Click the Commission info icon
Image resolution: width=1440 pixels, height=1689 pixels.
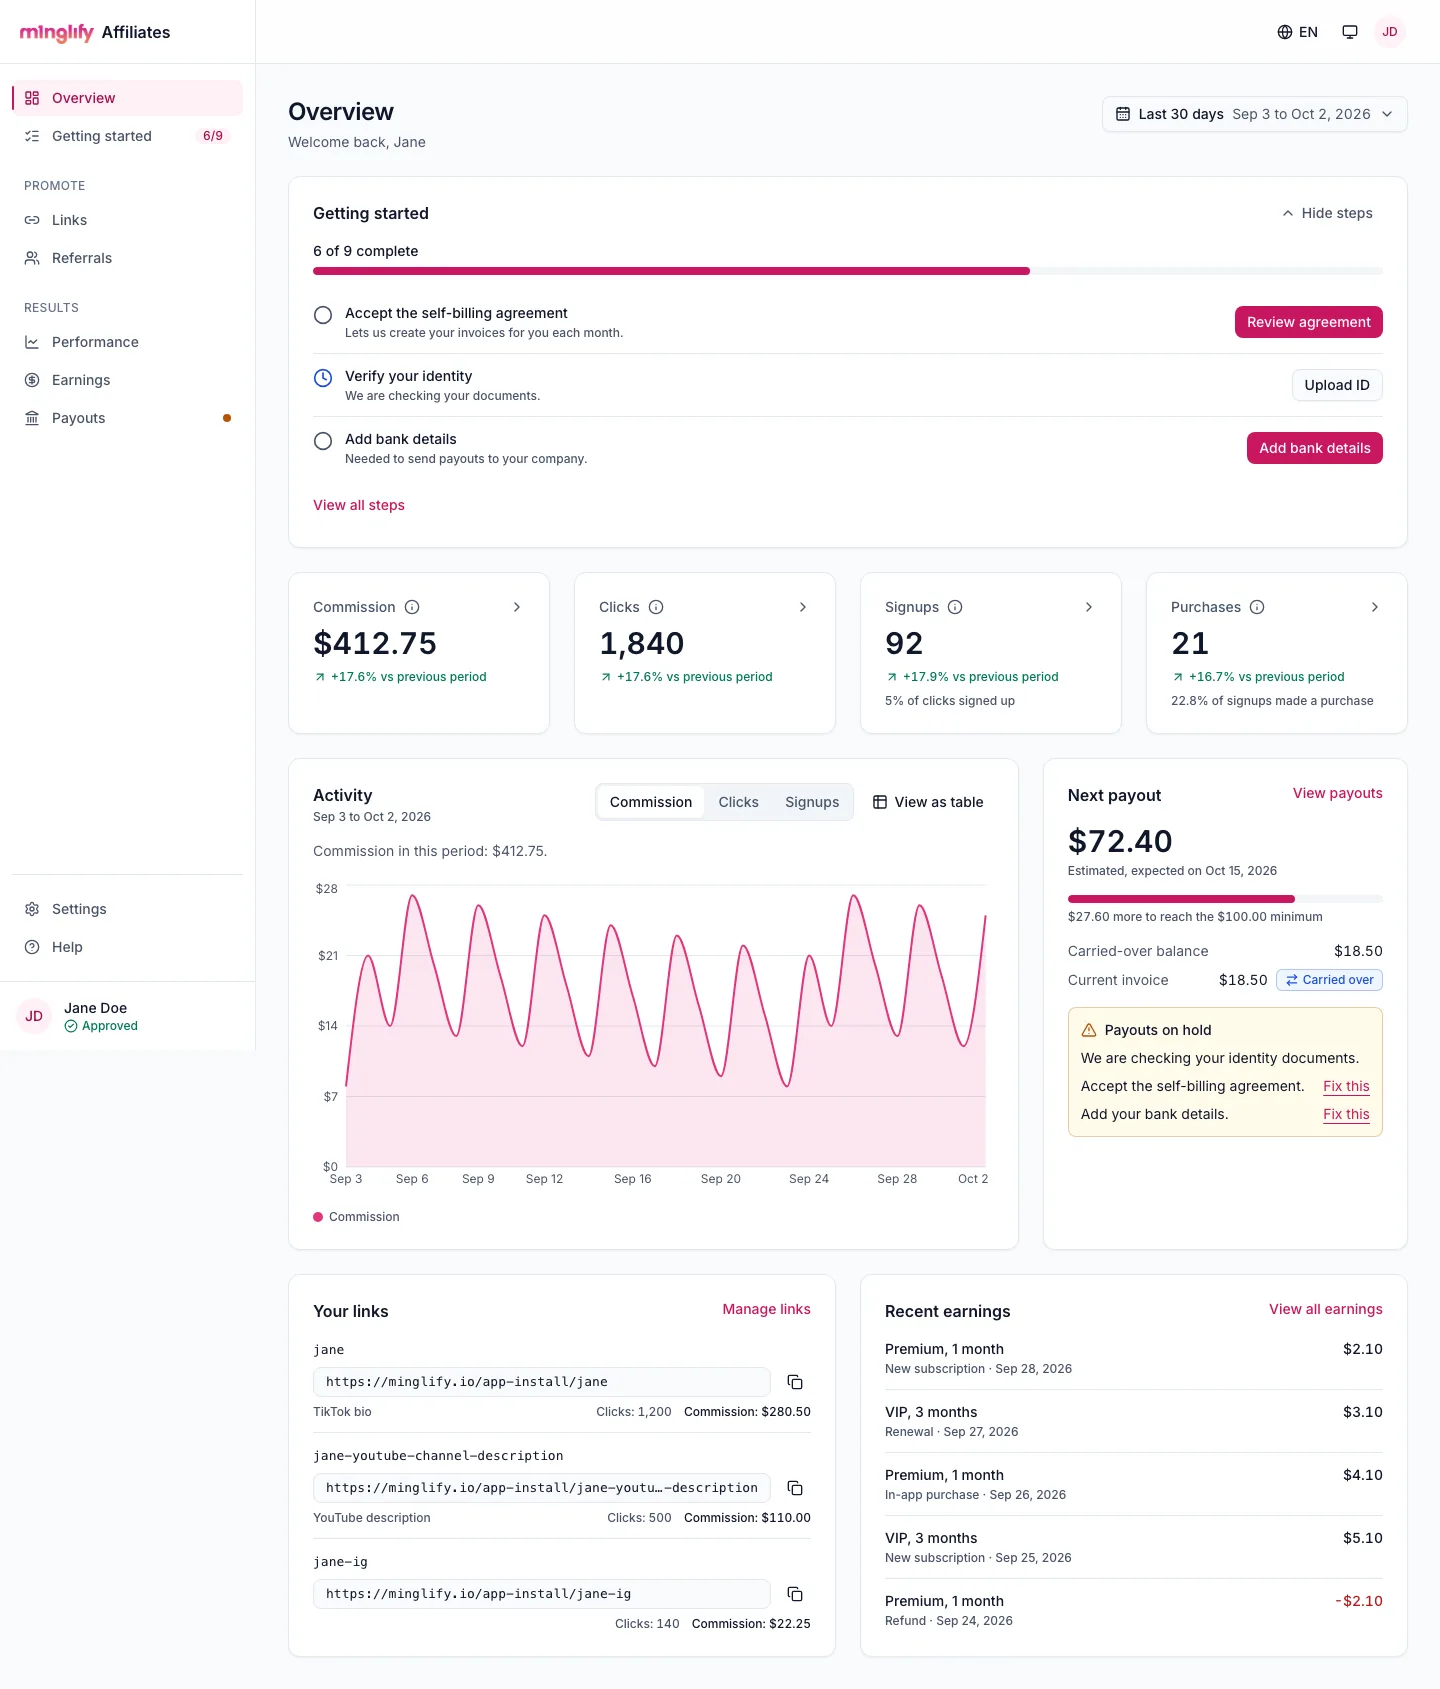click(412, 607)
